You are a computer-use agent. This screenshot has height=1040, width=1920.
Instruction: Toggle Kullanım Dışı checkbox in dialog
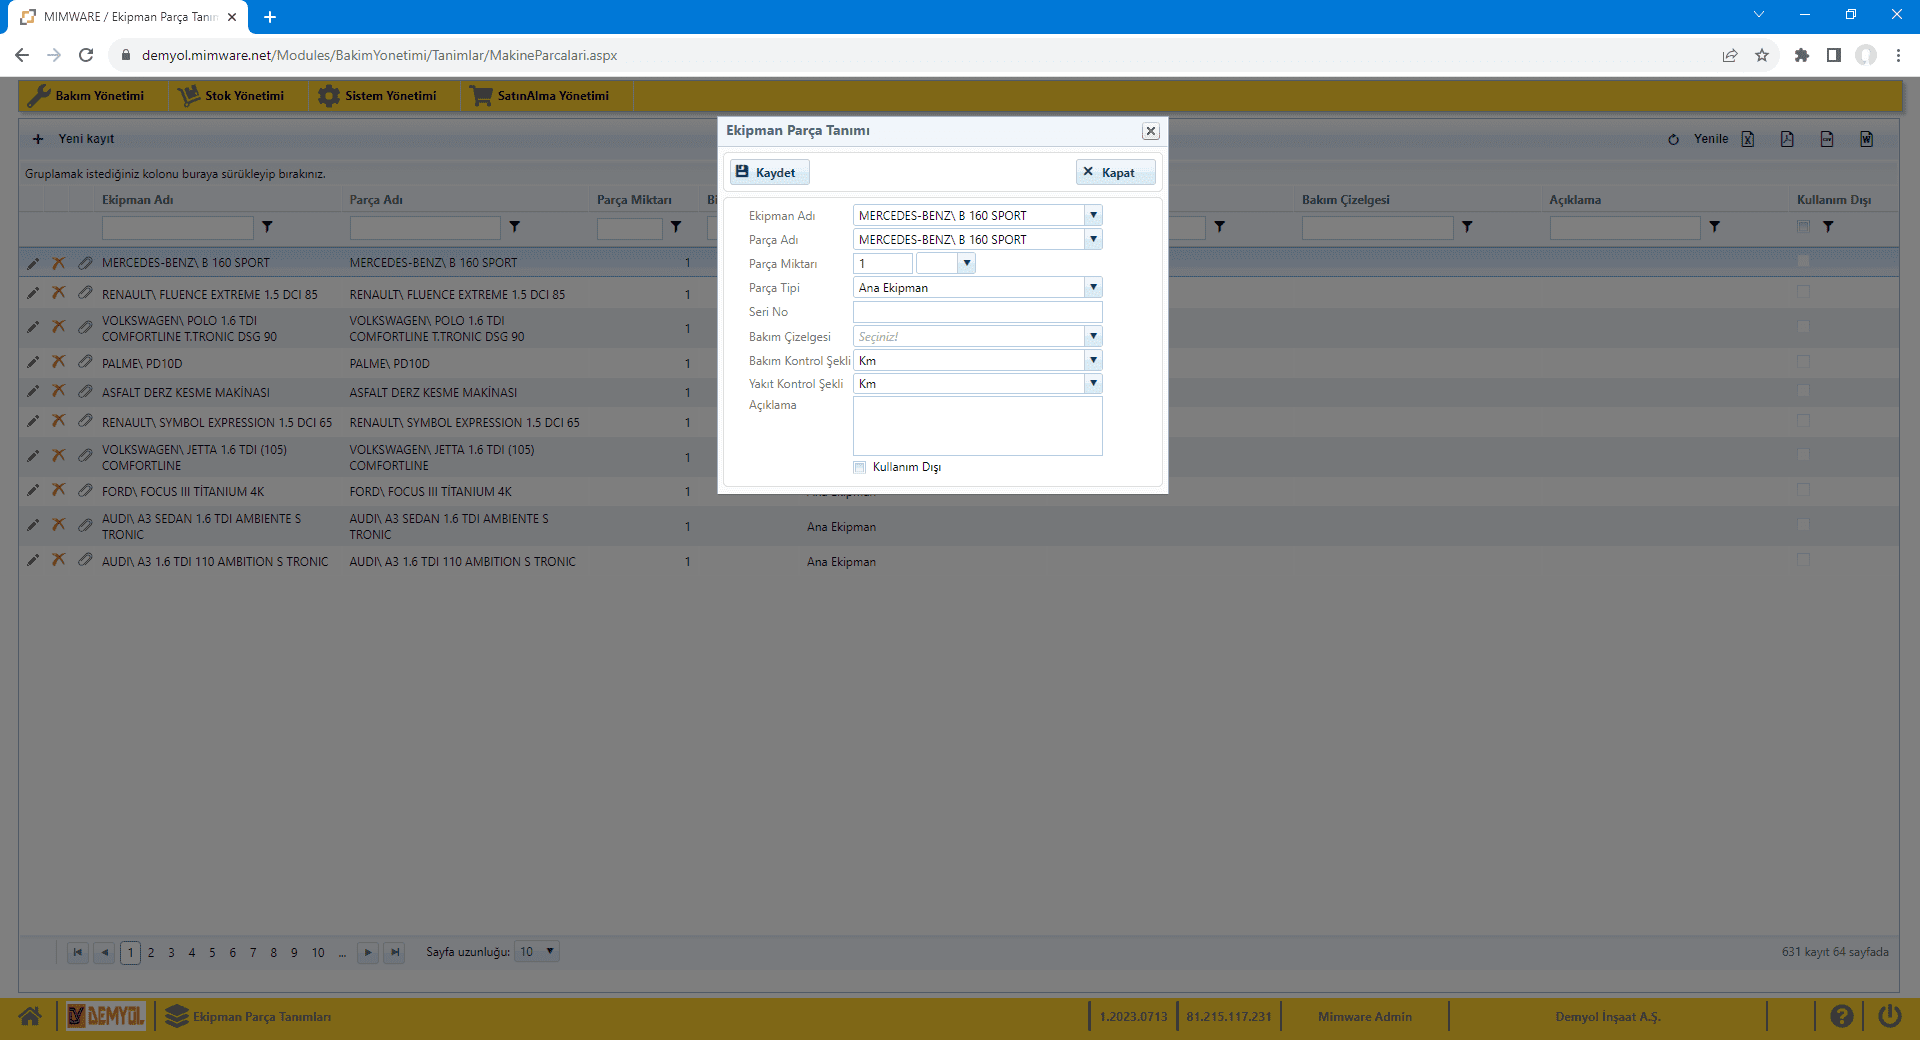pyautogui.click(x=860, y=467)
